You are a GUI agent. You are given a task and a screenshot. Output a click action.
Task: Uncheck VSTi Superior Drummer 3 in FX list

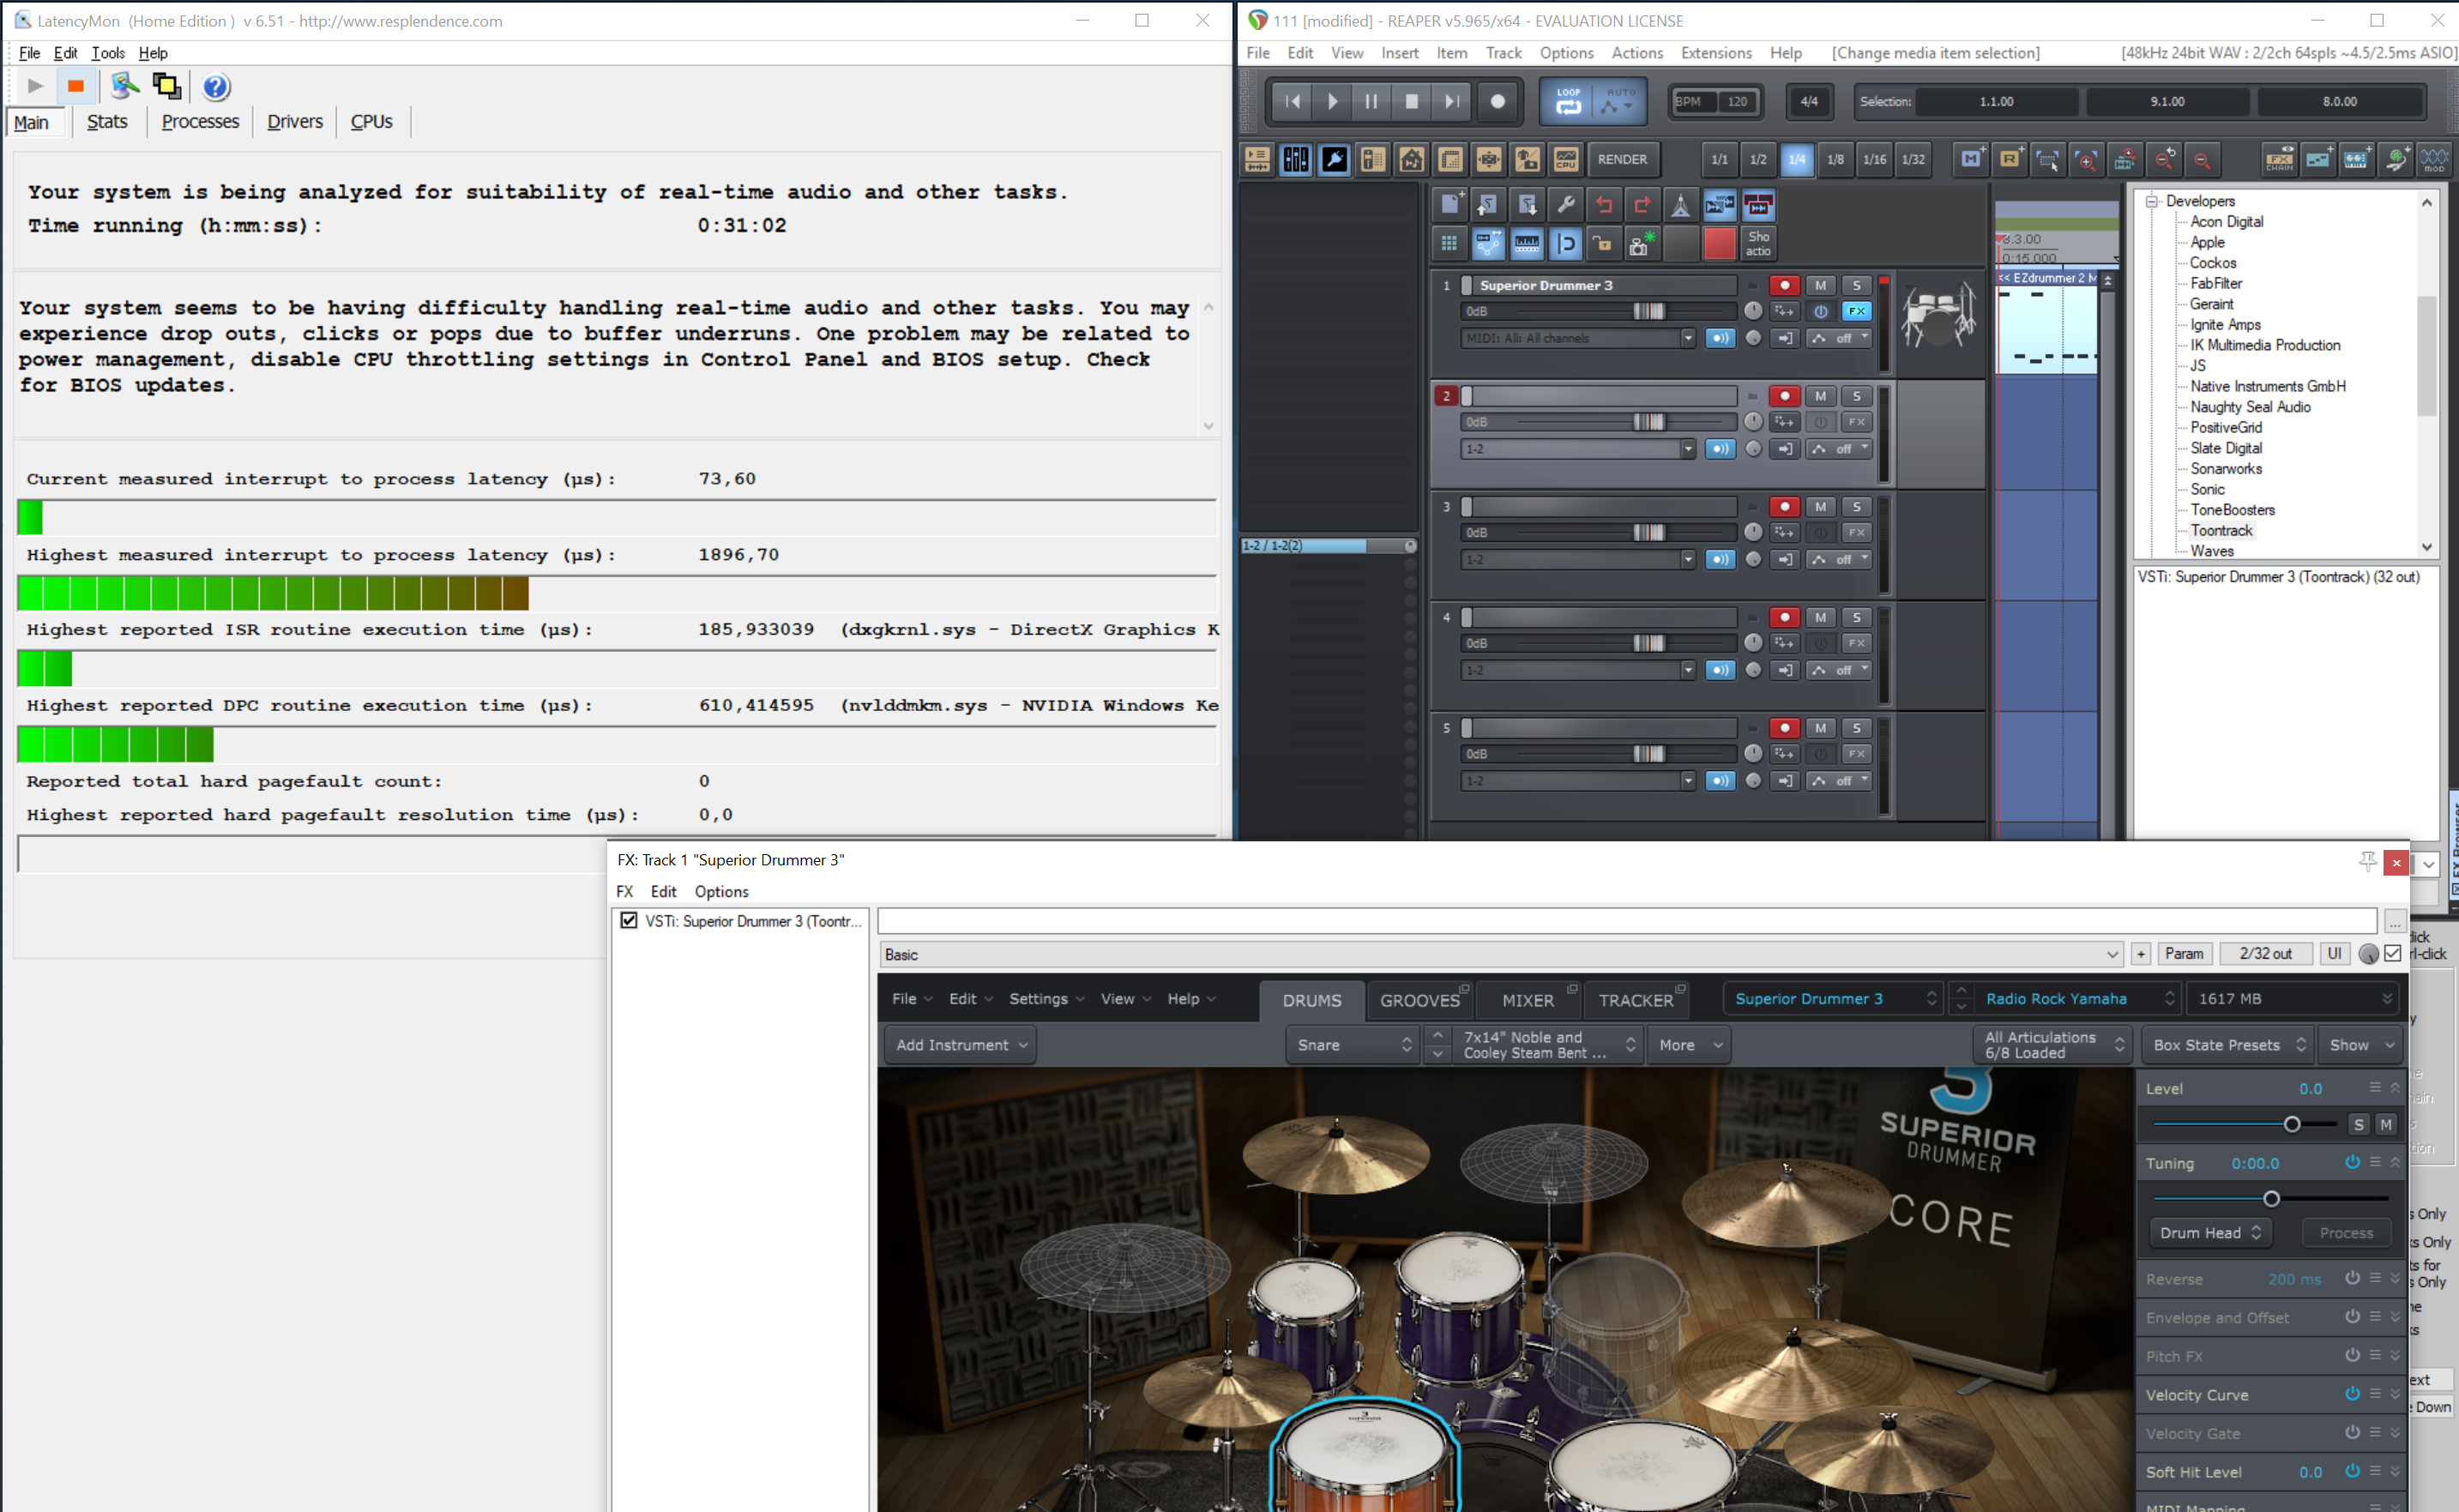pos(629,920)
